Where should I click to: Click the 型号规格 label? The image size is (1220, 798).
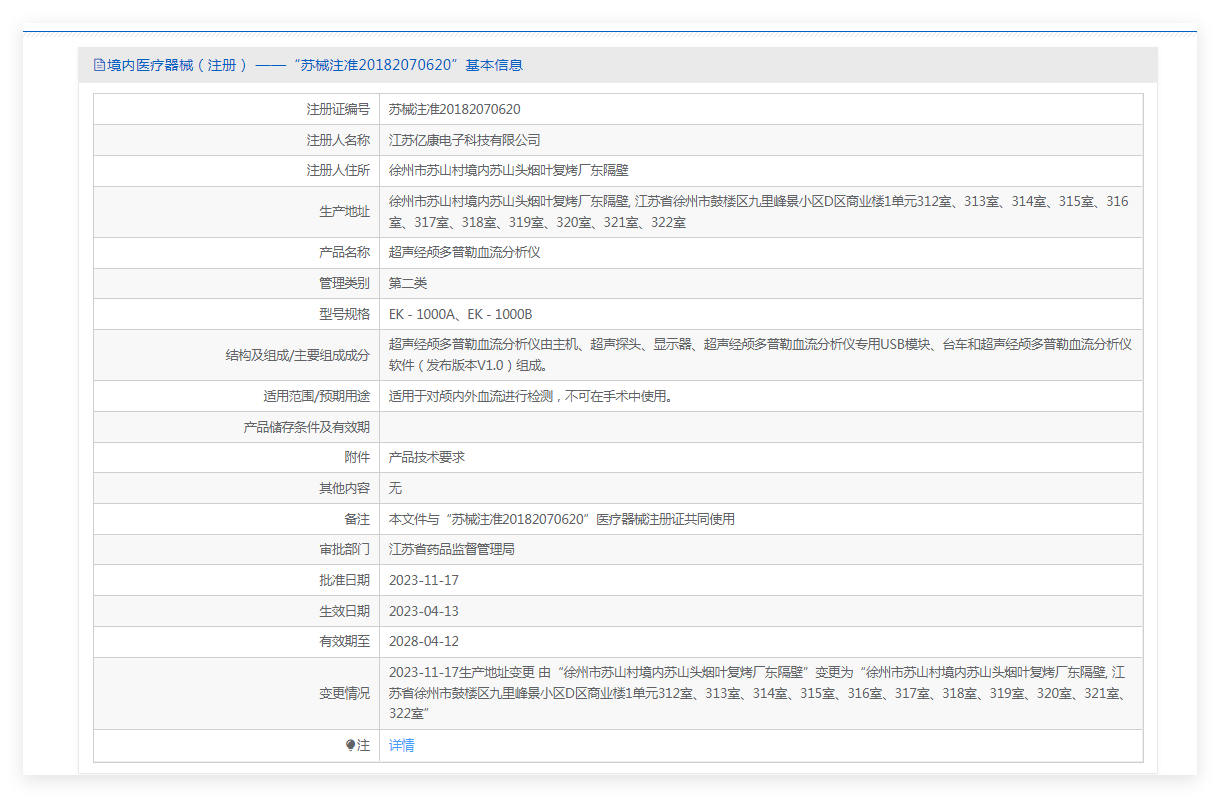(x=344, y=314)
